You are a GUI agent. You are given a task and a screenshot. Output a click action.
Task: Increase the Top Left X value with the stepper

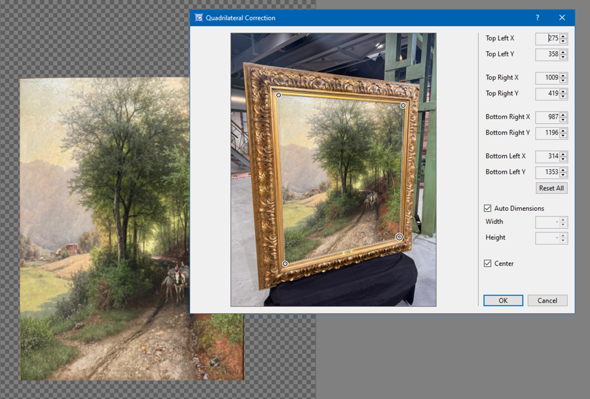coord(563,37)
